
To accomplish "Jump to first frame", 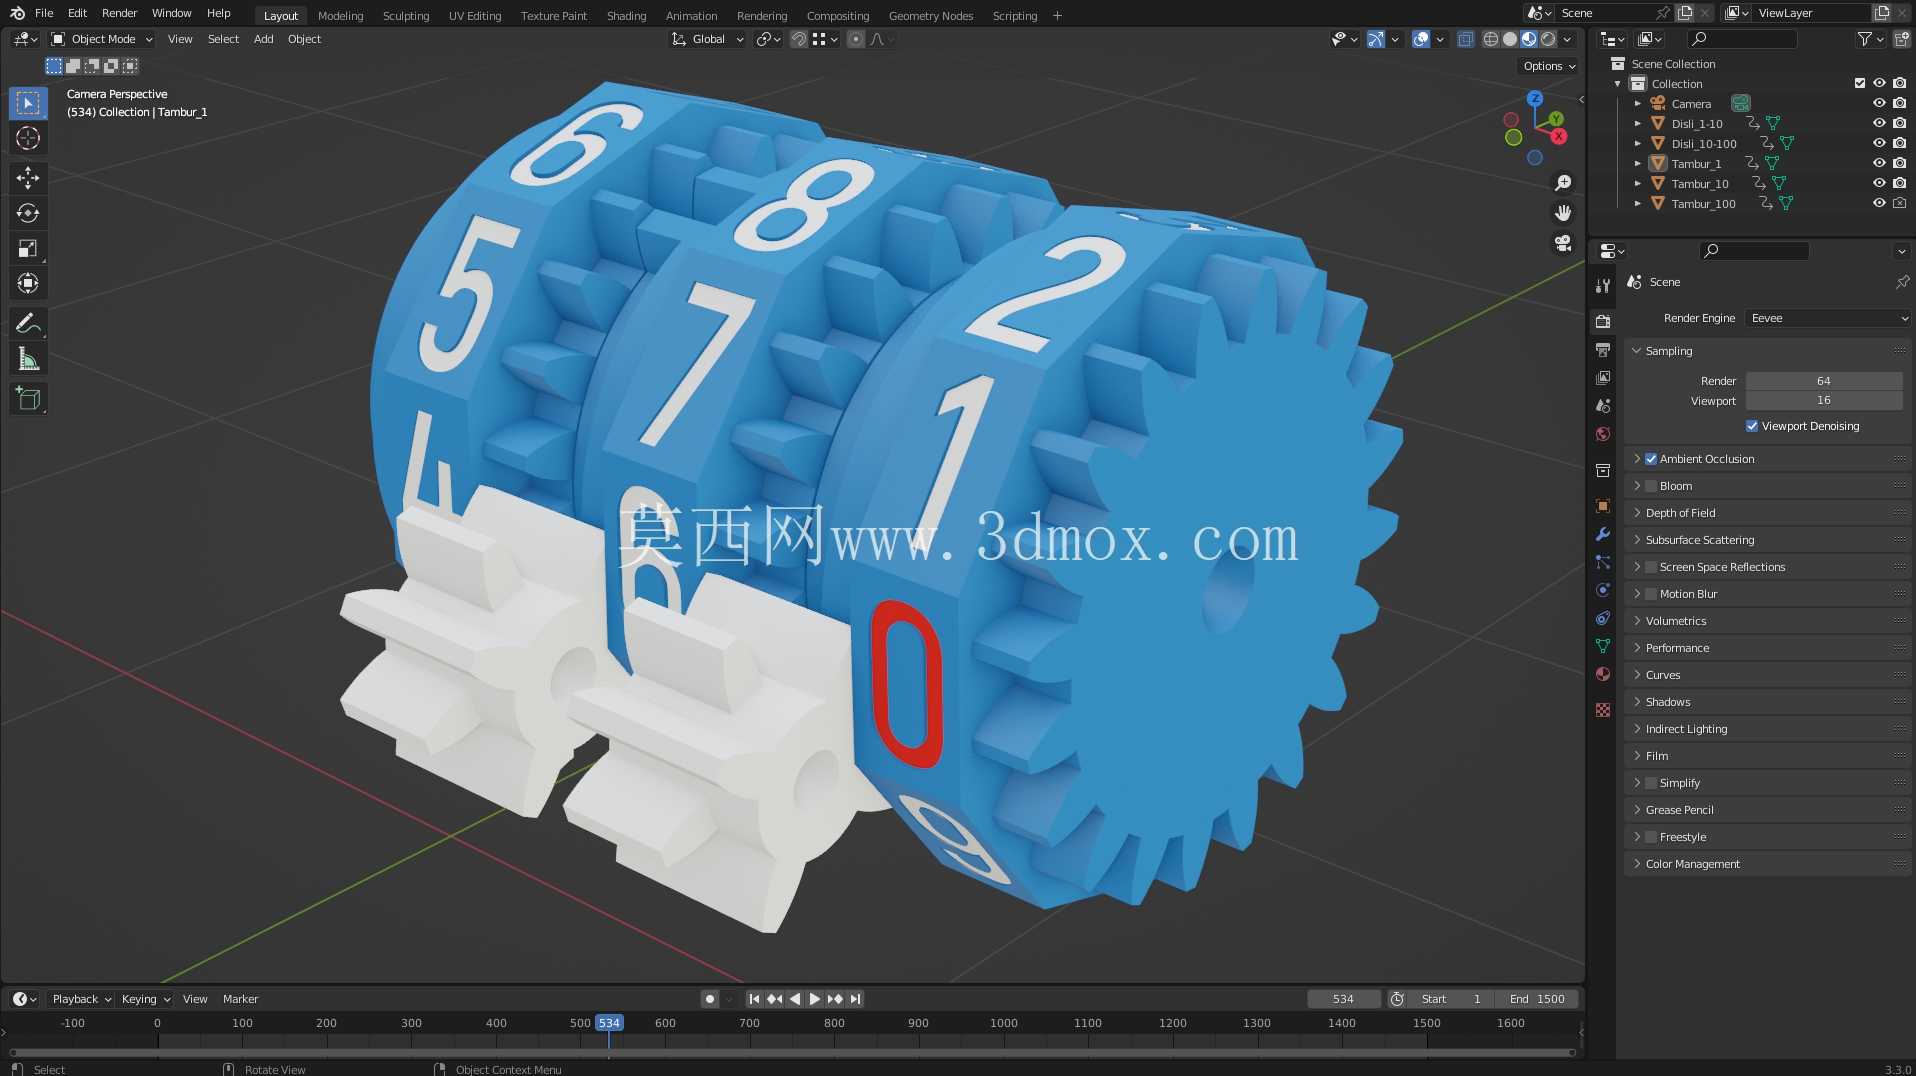I will (x=754, y=999).
